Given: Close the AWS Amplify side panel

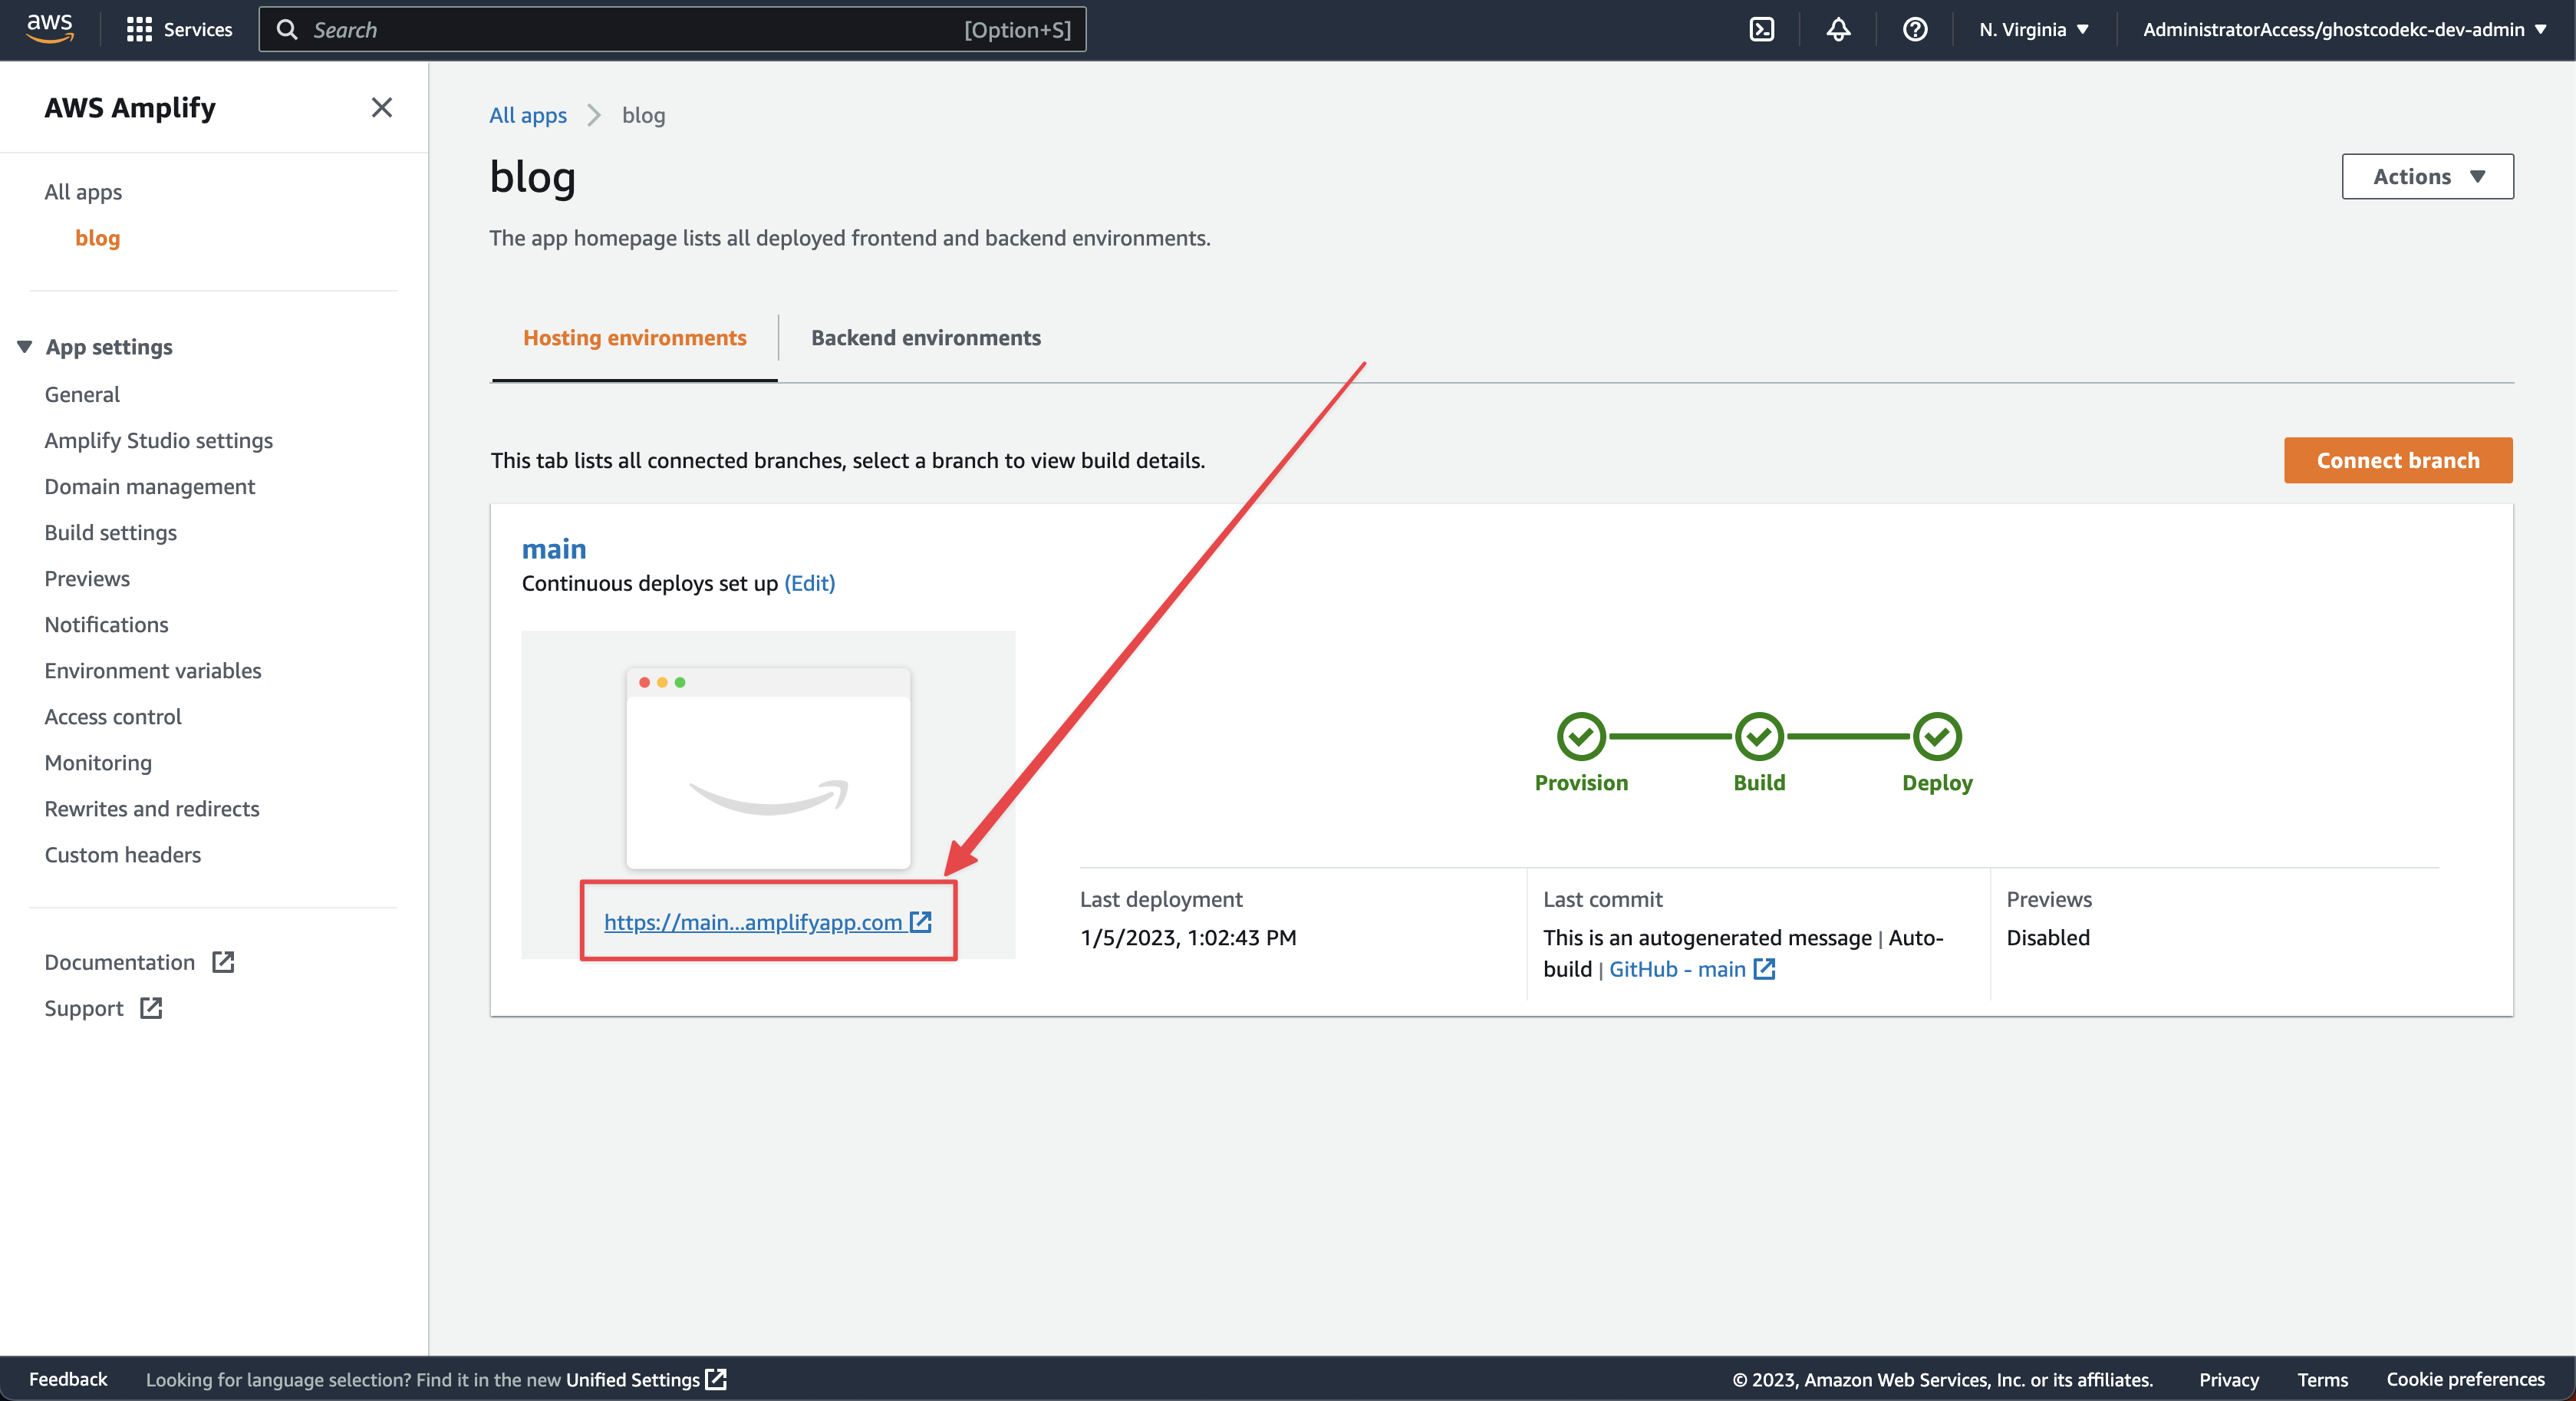Looking at the screenshot, I should [x=382, y=107].
